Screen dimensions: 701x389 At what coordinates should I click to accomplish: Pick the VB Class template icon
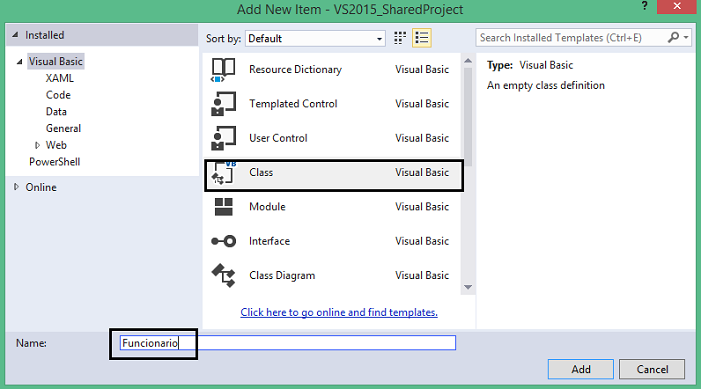pyautogui.click(x=223, y=173)
